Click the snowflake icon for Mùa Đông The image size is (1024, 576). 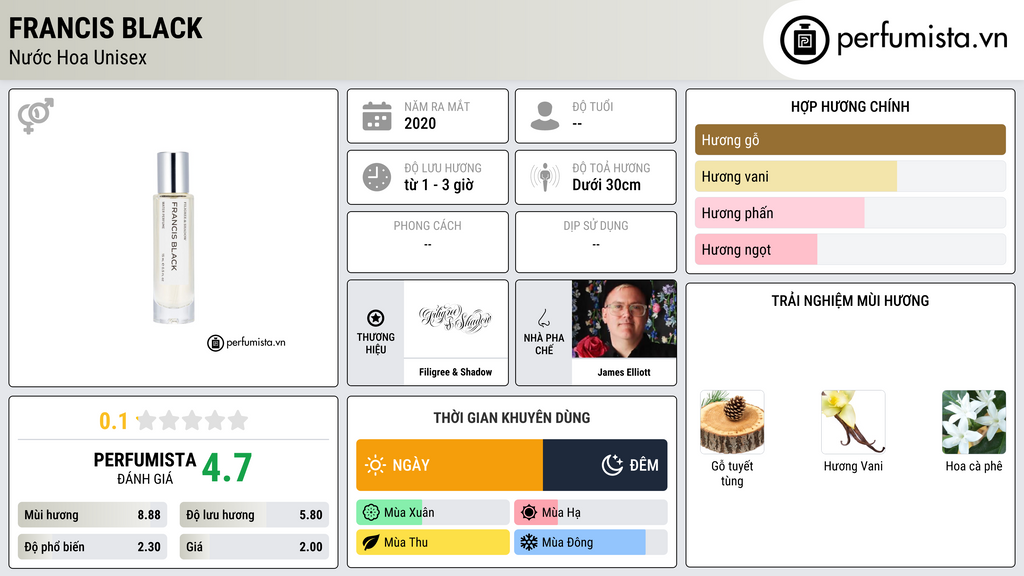529,542
